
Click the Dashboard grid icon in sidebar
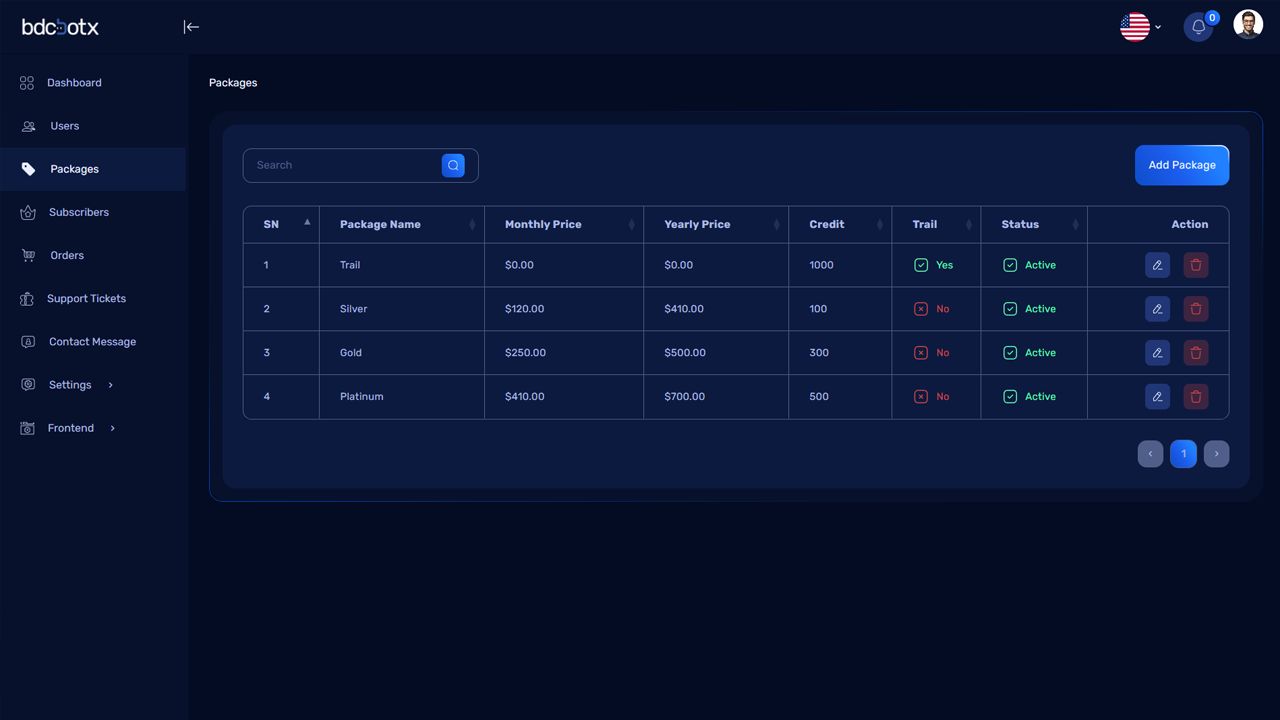[x=27, y=83]
